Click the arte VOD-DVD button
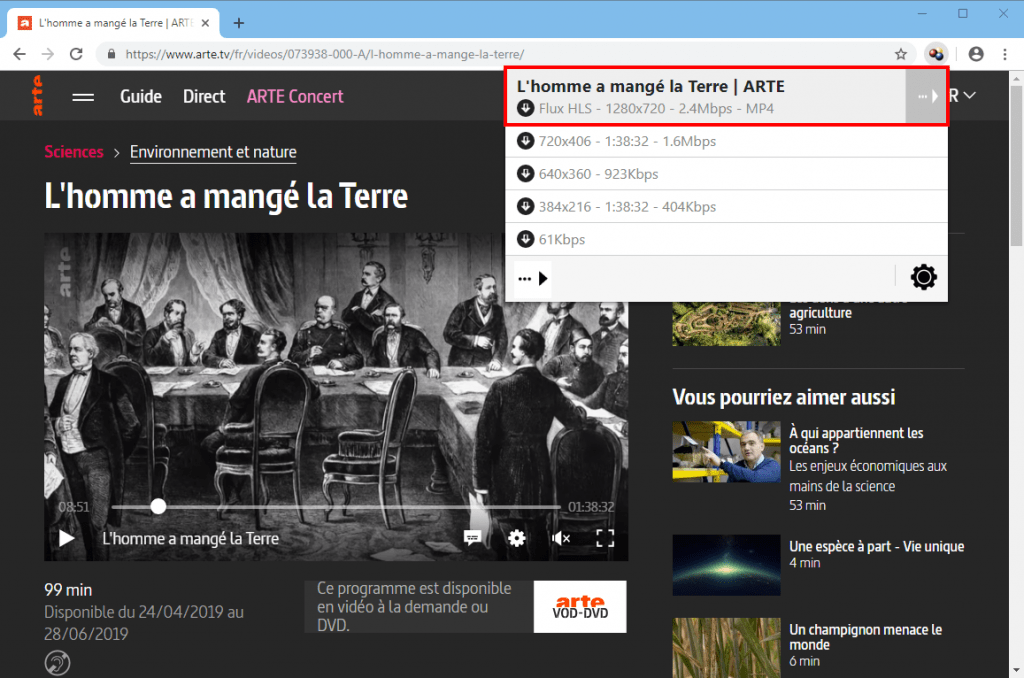1024x678 pixels. point(580,607)
